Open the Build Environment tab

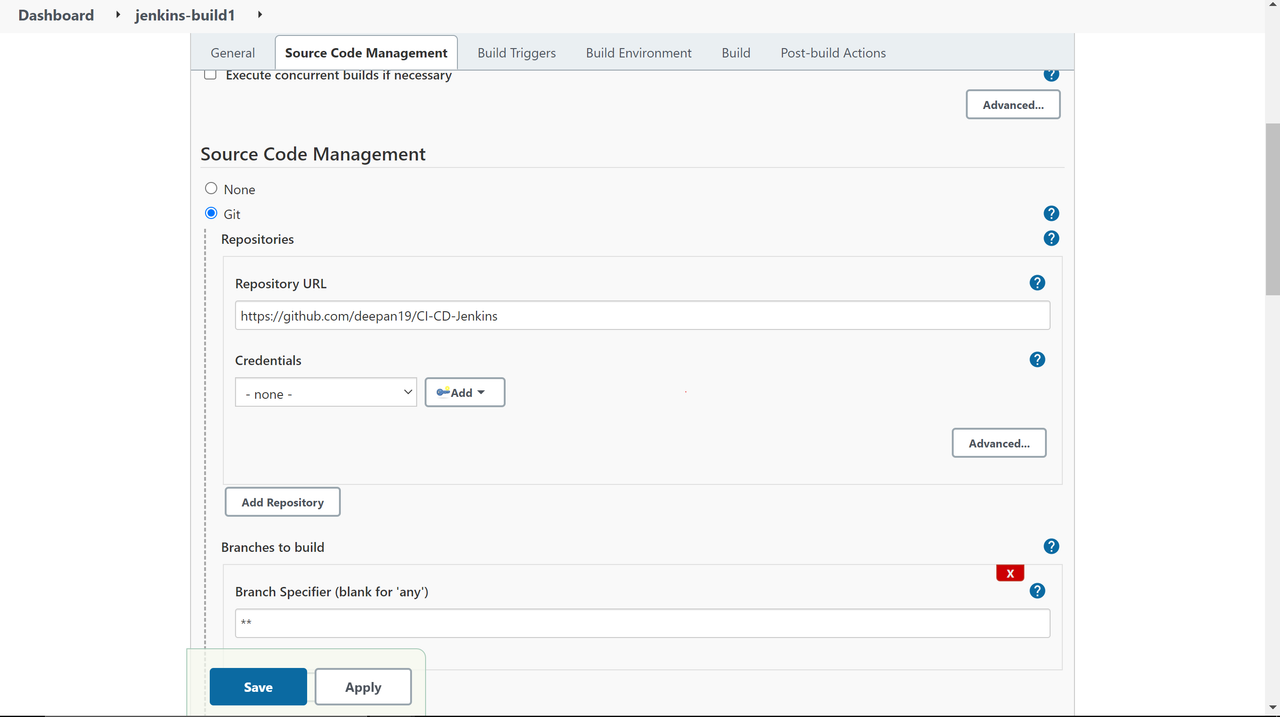(639, 53)
